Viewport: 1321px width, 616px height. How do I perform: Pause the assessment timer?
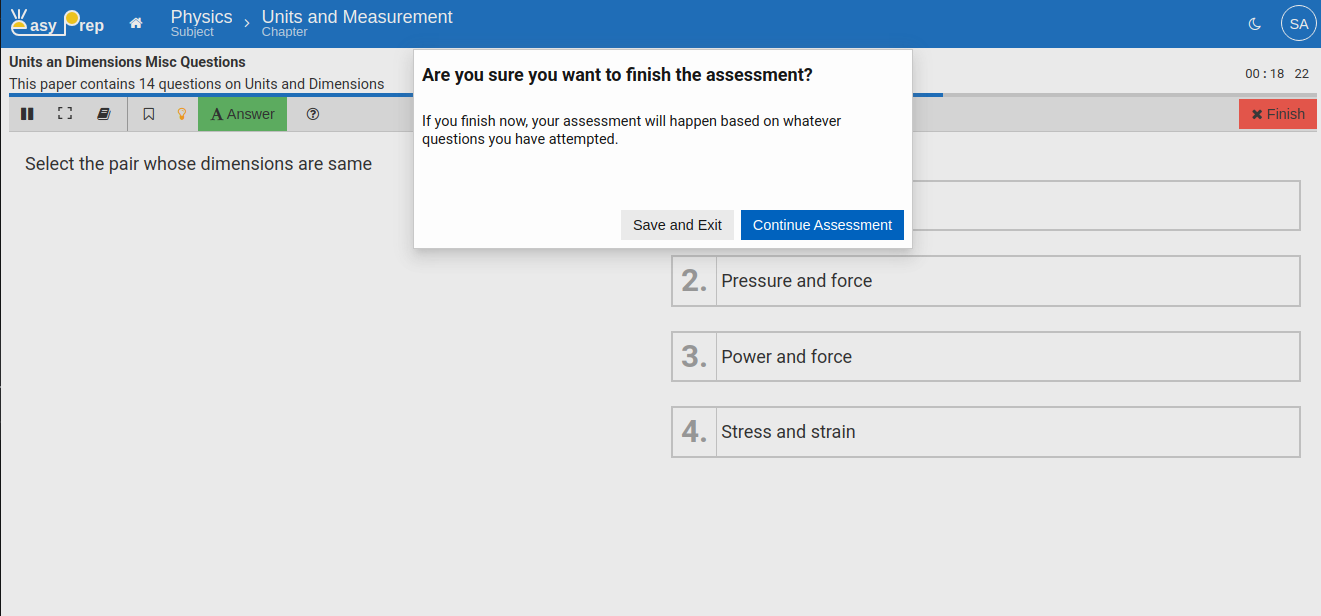(x=27, y=113)
